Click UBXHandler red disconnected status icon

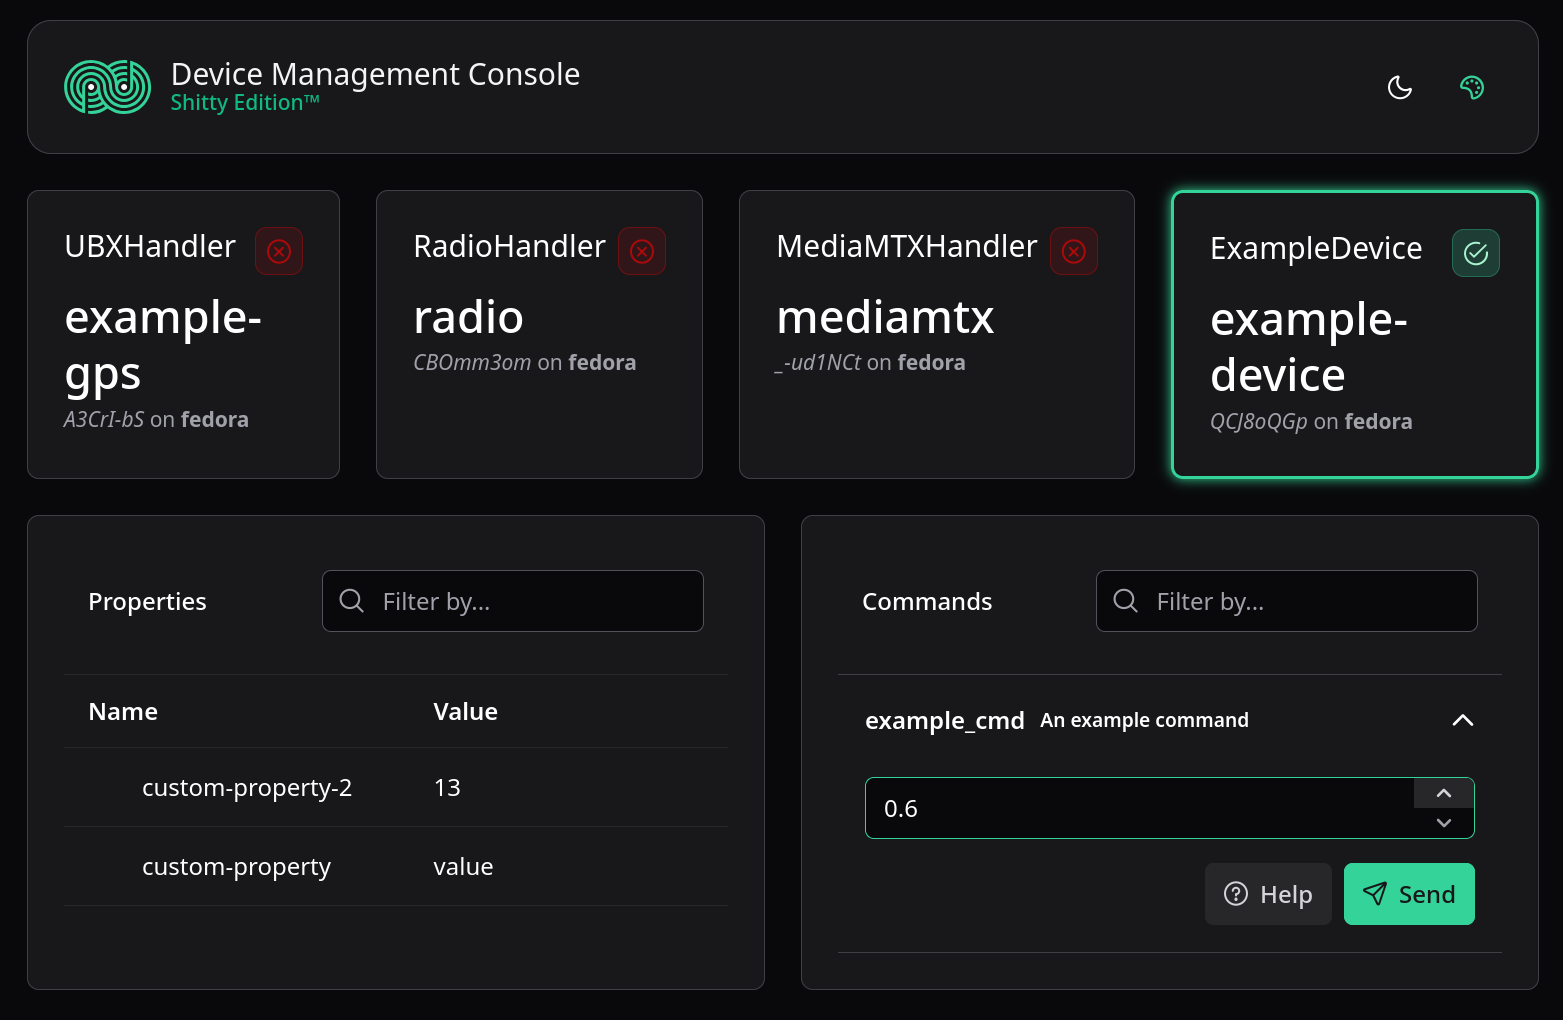coord(279,251)
